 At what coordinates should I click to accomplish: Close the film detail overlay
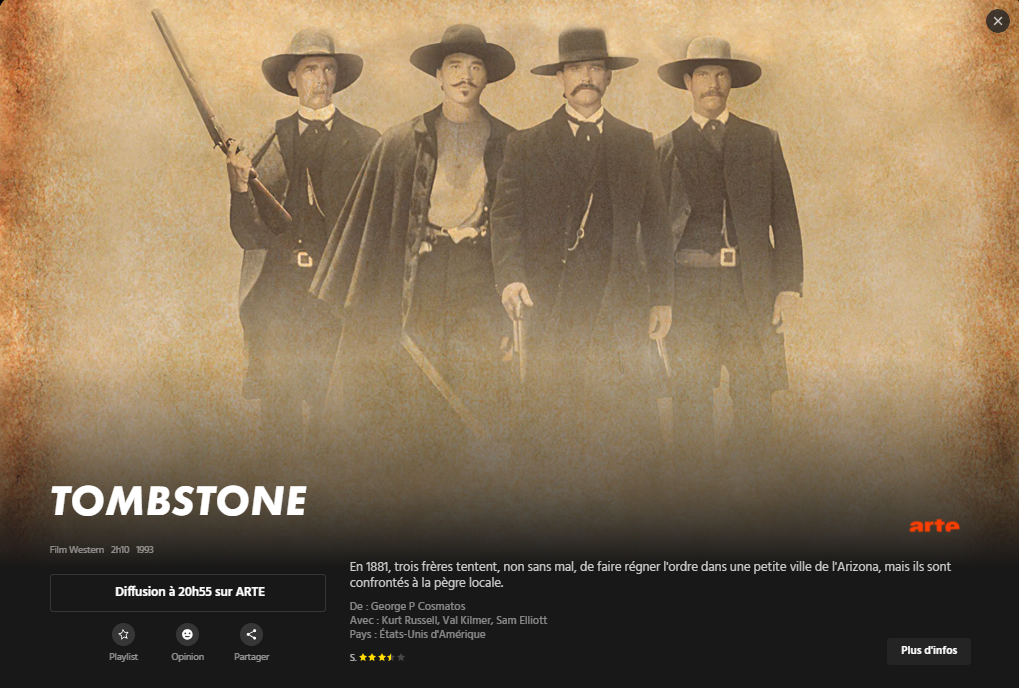tap(998, 21)
